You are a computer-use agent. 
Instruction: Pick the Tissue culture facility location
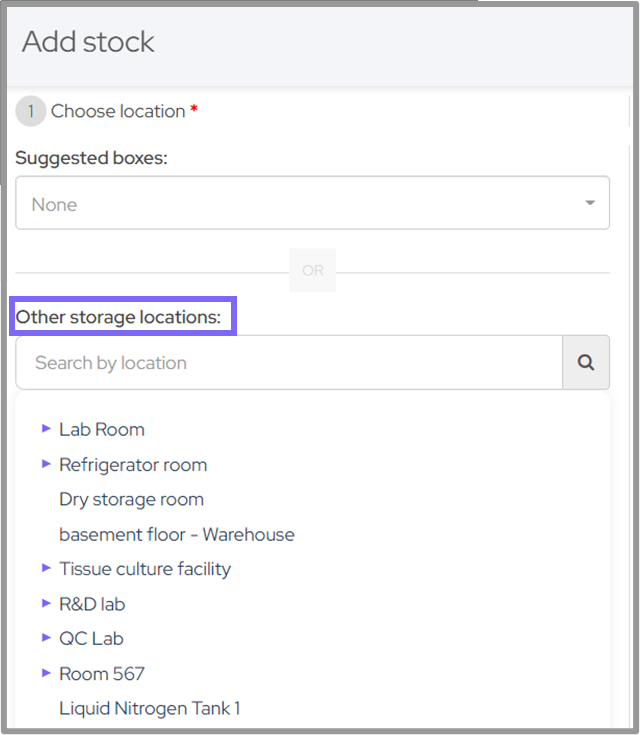pos(145,569)
